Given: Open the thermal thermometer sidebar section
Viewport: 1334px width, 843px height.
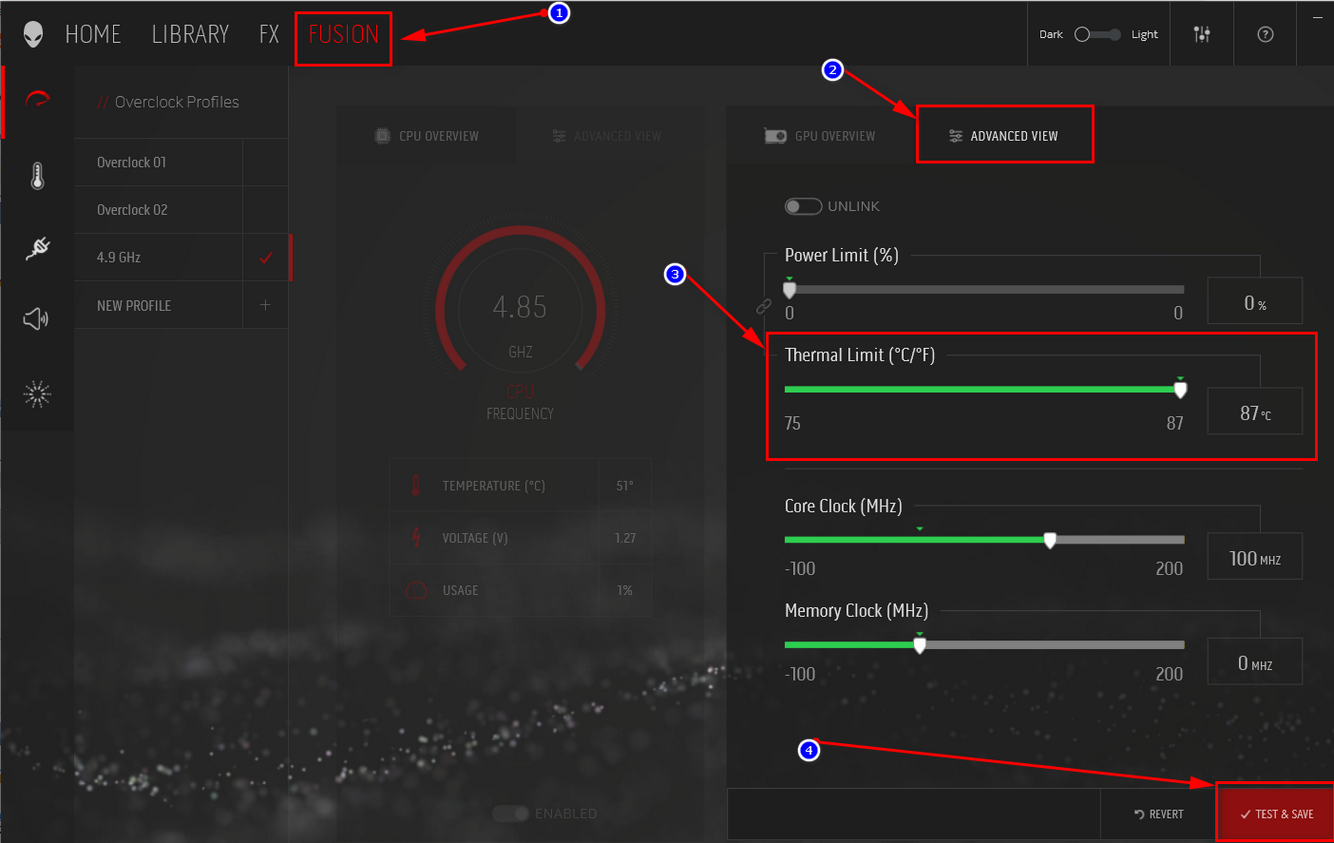Looking at the screenshot, I should click(x=38, y=176).
